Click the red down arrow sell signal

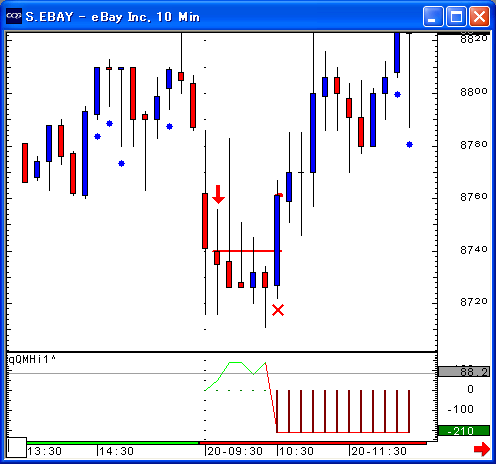pos(218,194)
